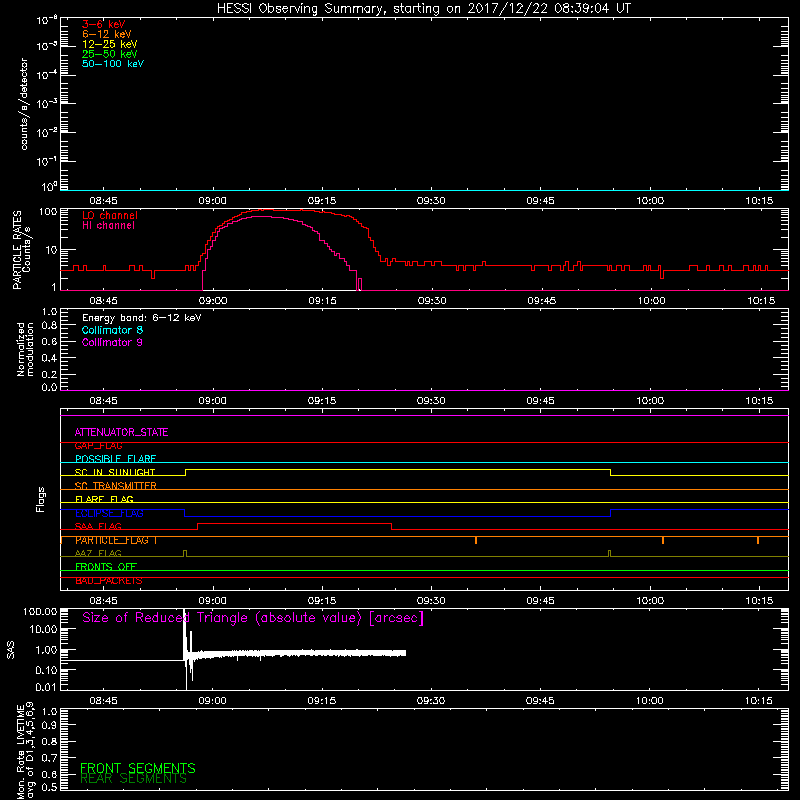The image size is (800, 800).
Task: Click the AAZ_FLAG pulse near 09:54
Action: point(609,554)
